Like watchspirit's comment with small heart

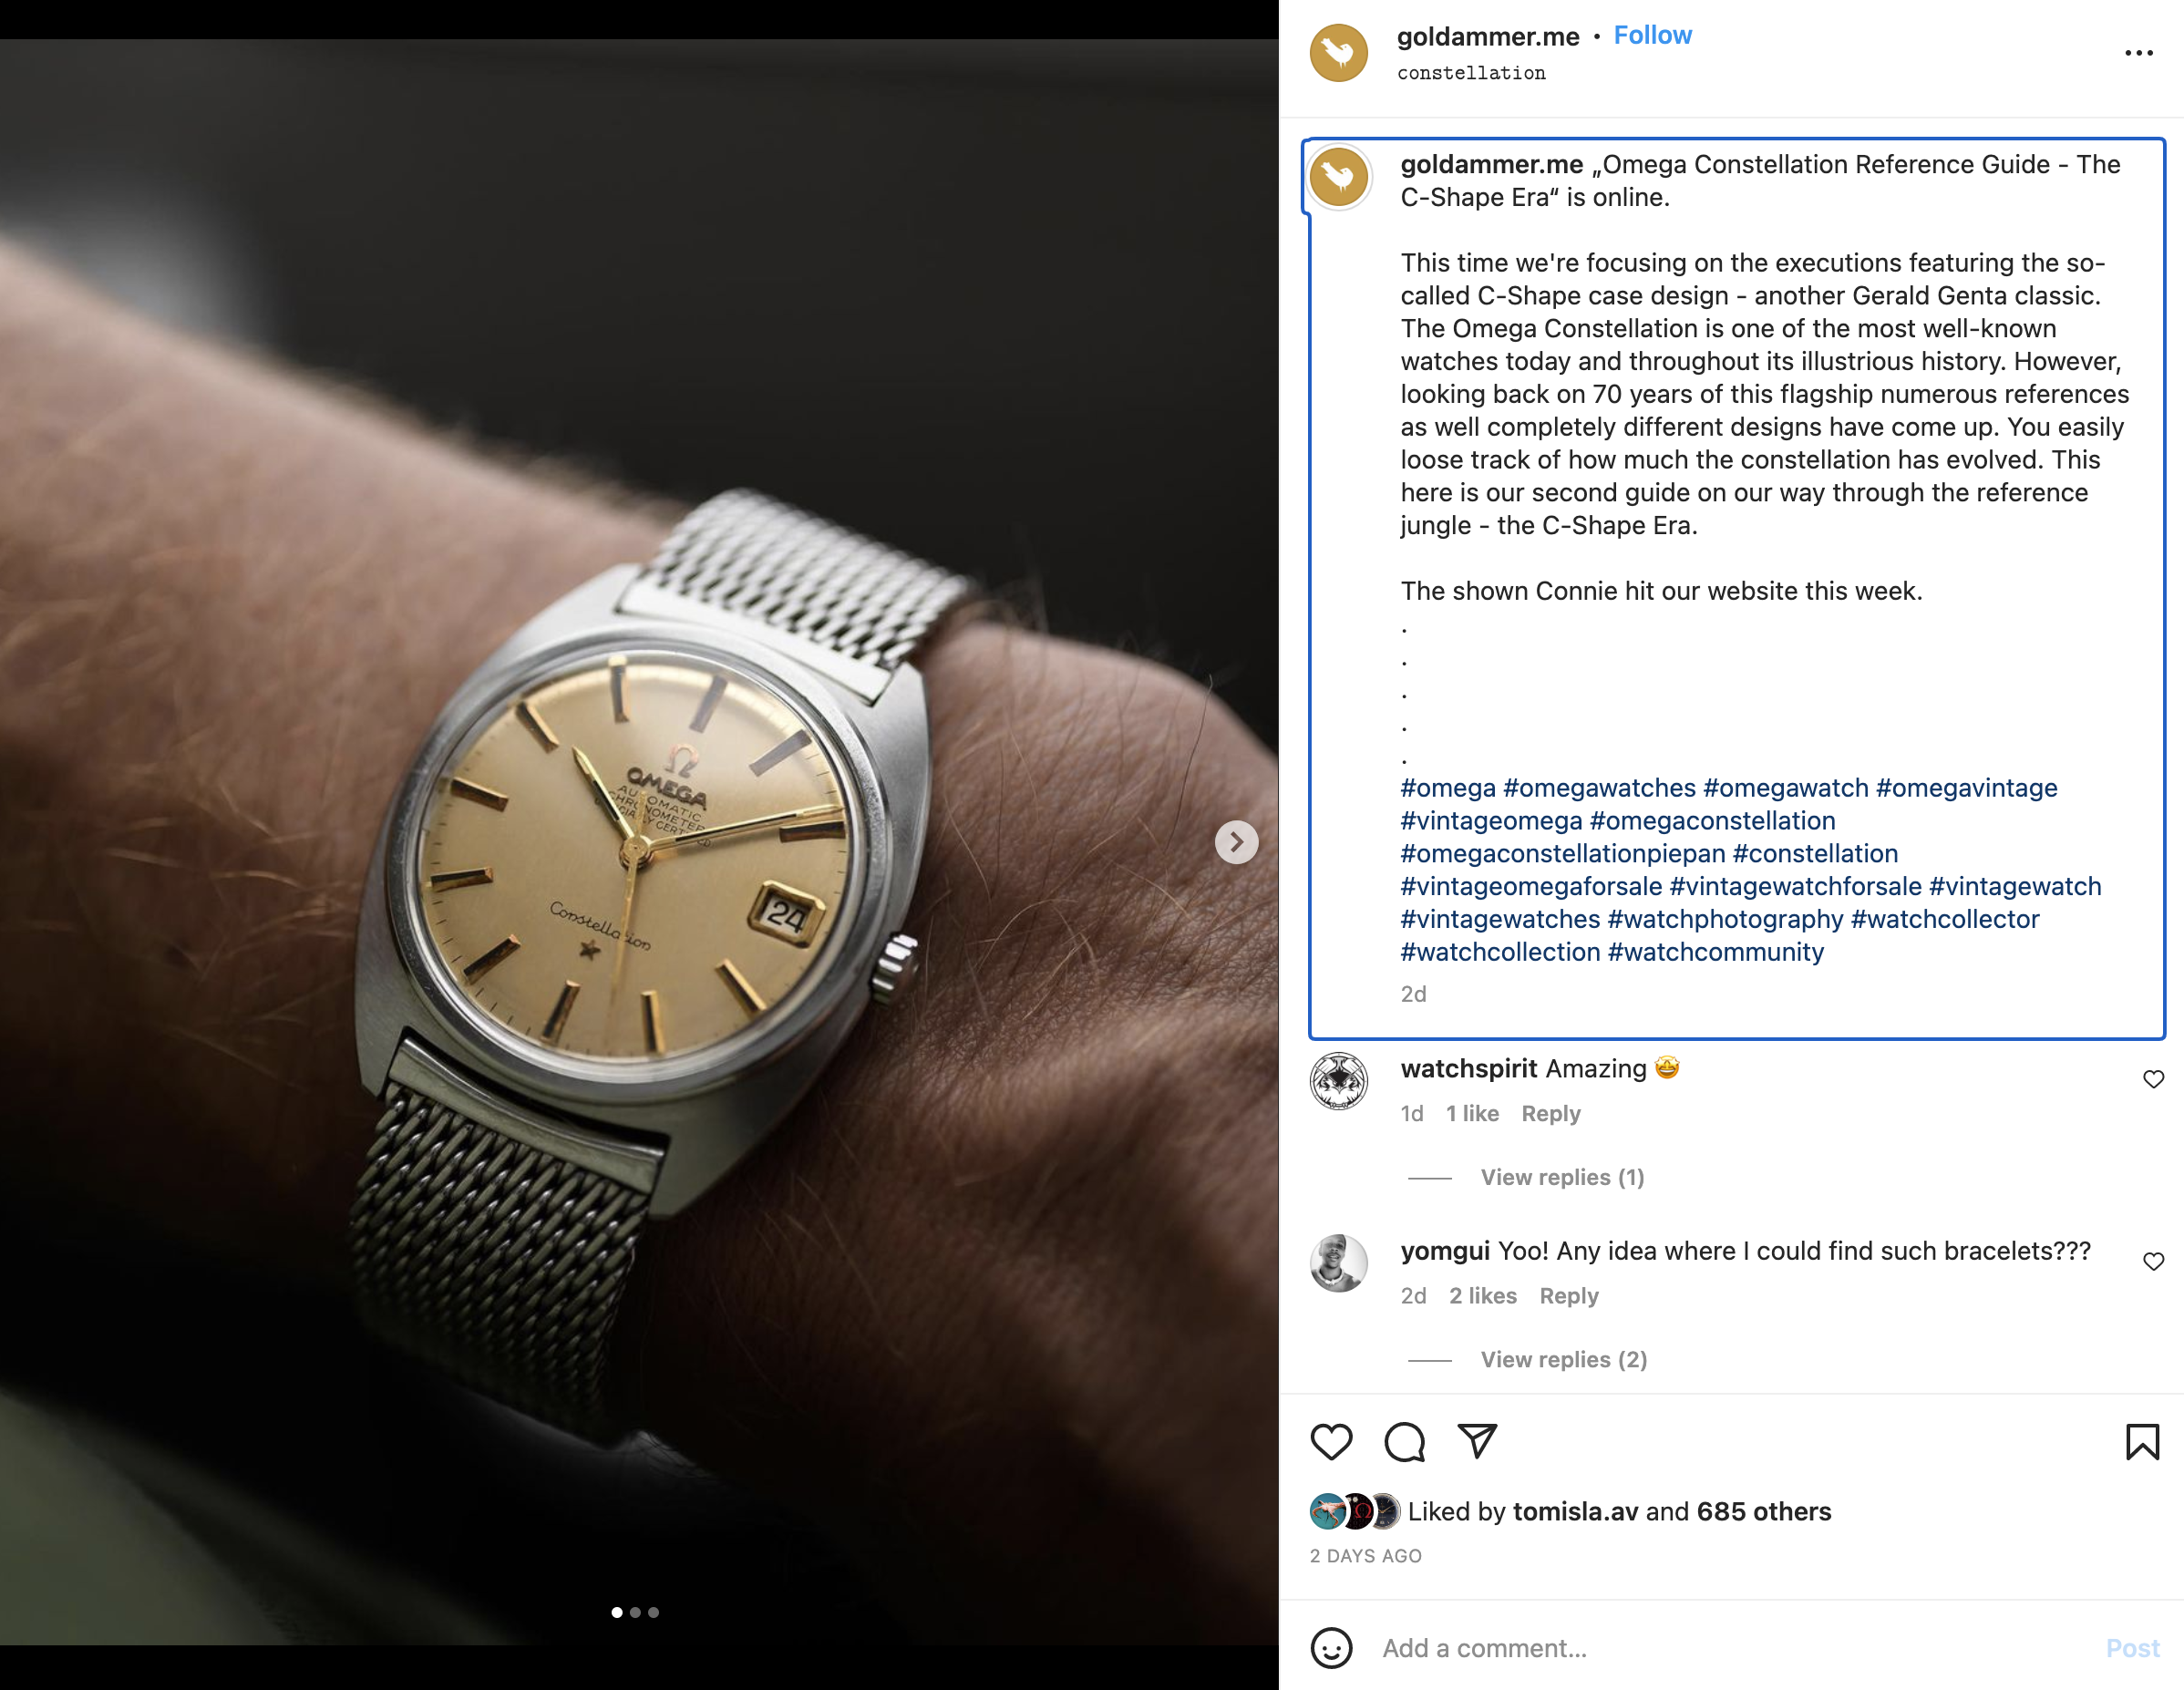2153,1079
